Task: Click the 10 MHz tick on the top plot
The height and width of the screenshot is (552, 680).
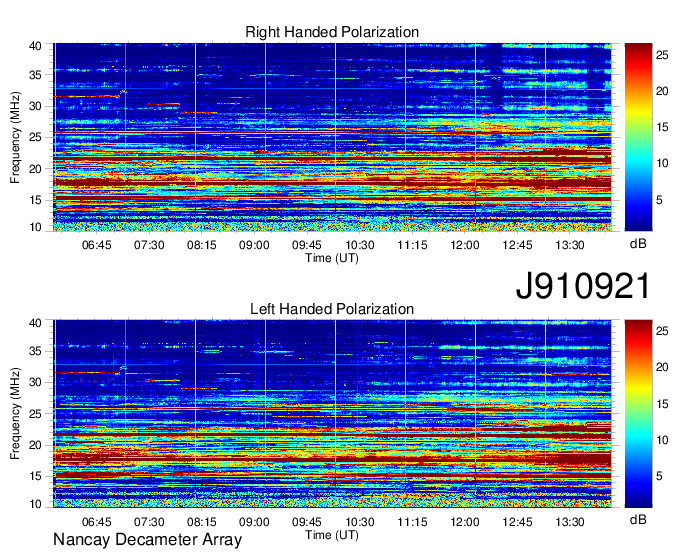Action: [x=35, y=227]
